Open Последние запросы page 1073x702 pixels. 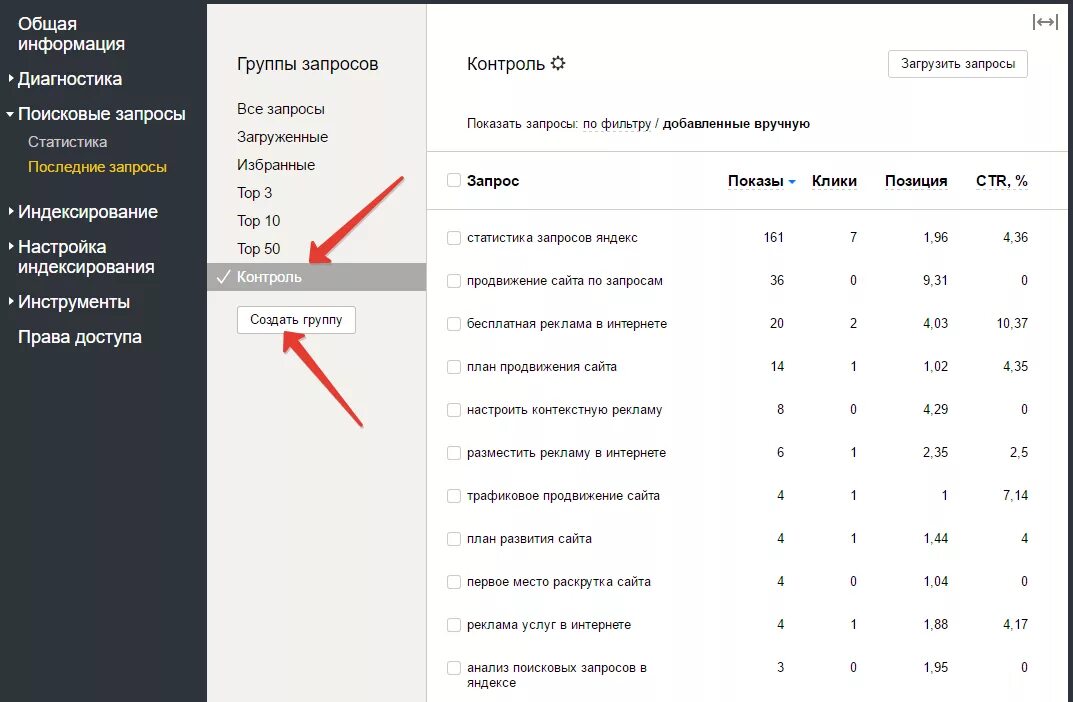[x=97, y=167]
